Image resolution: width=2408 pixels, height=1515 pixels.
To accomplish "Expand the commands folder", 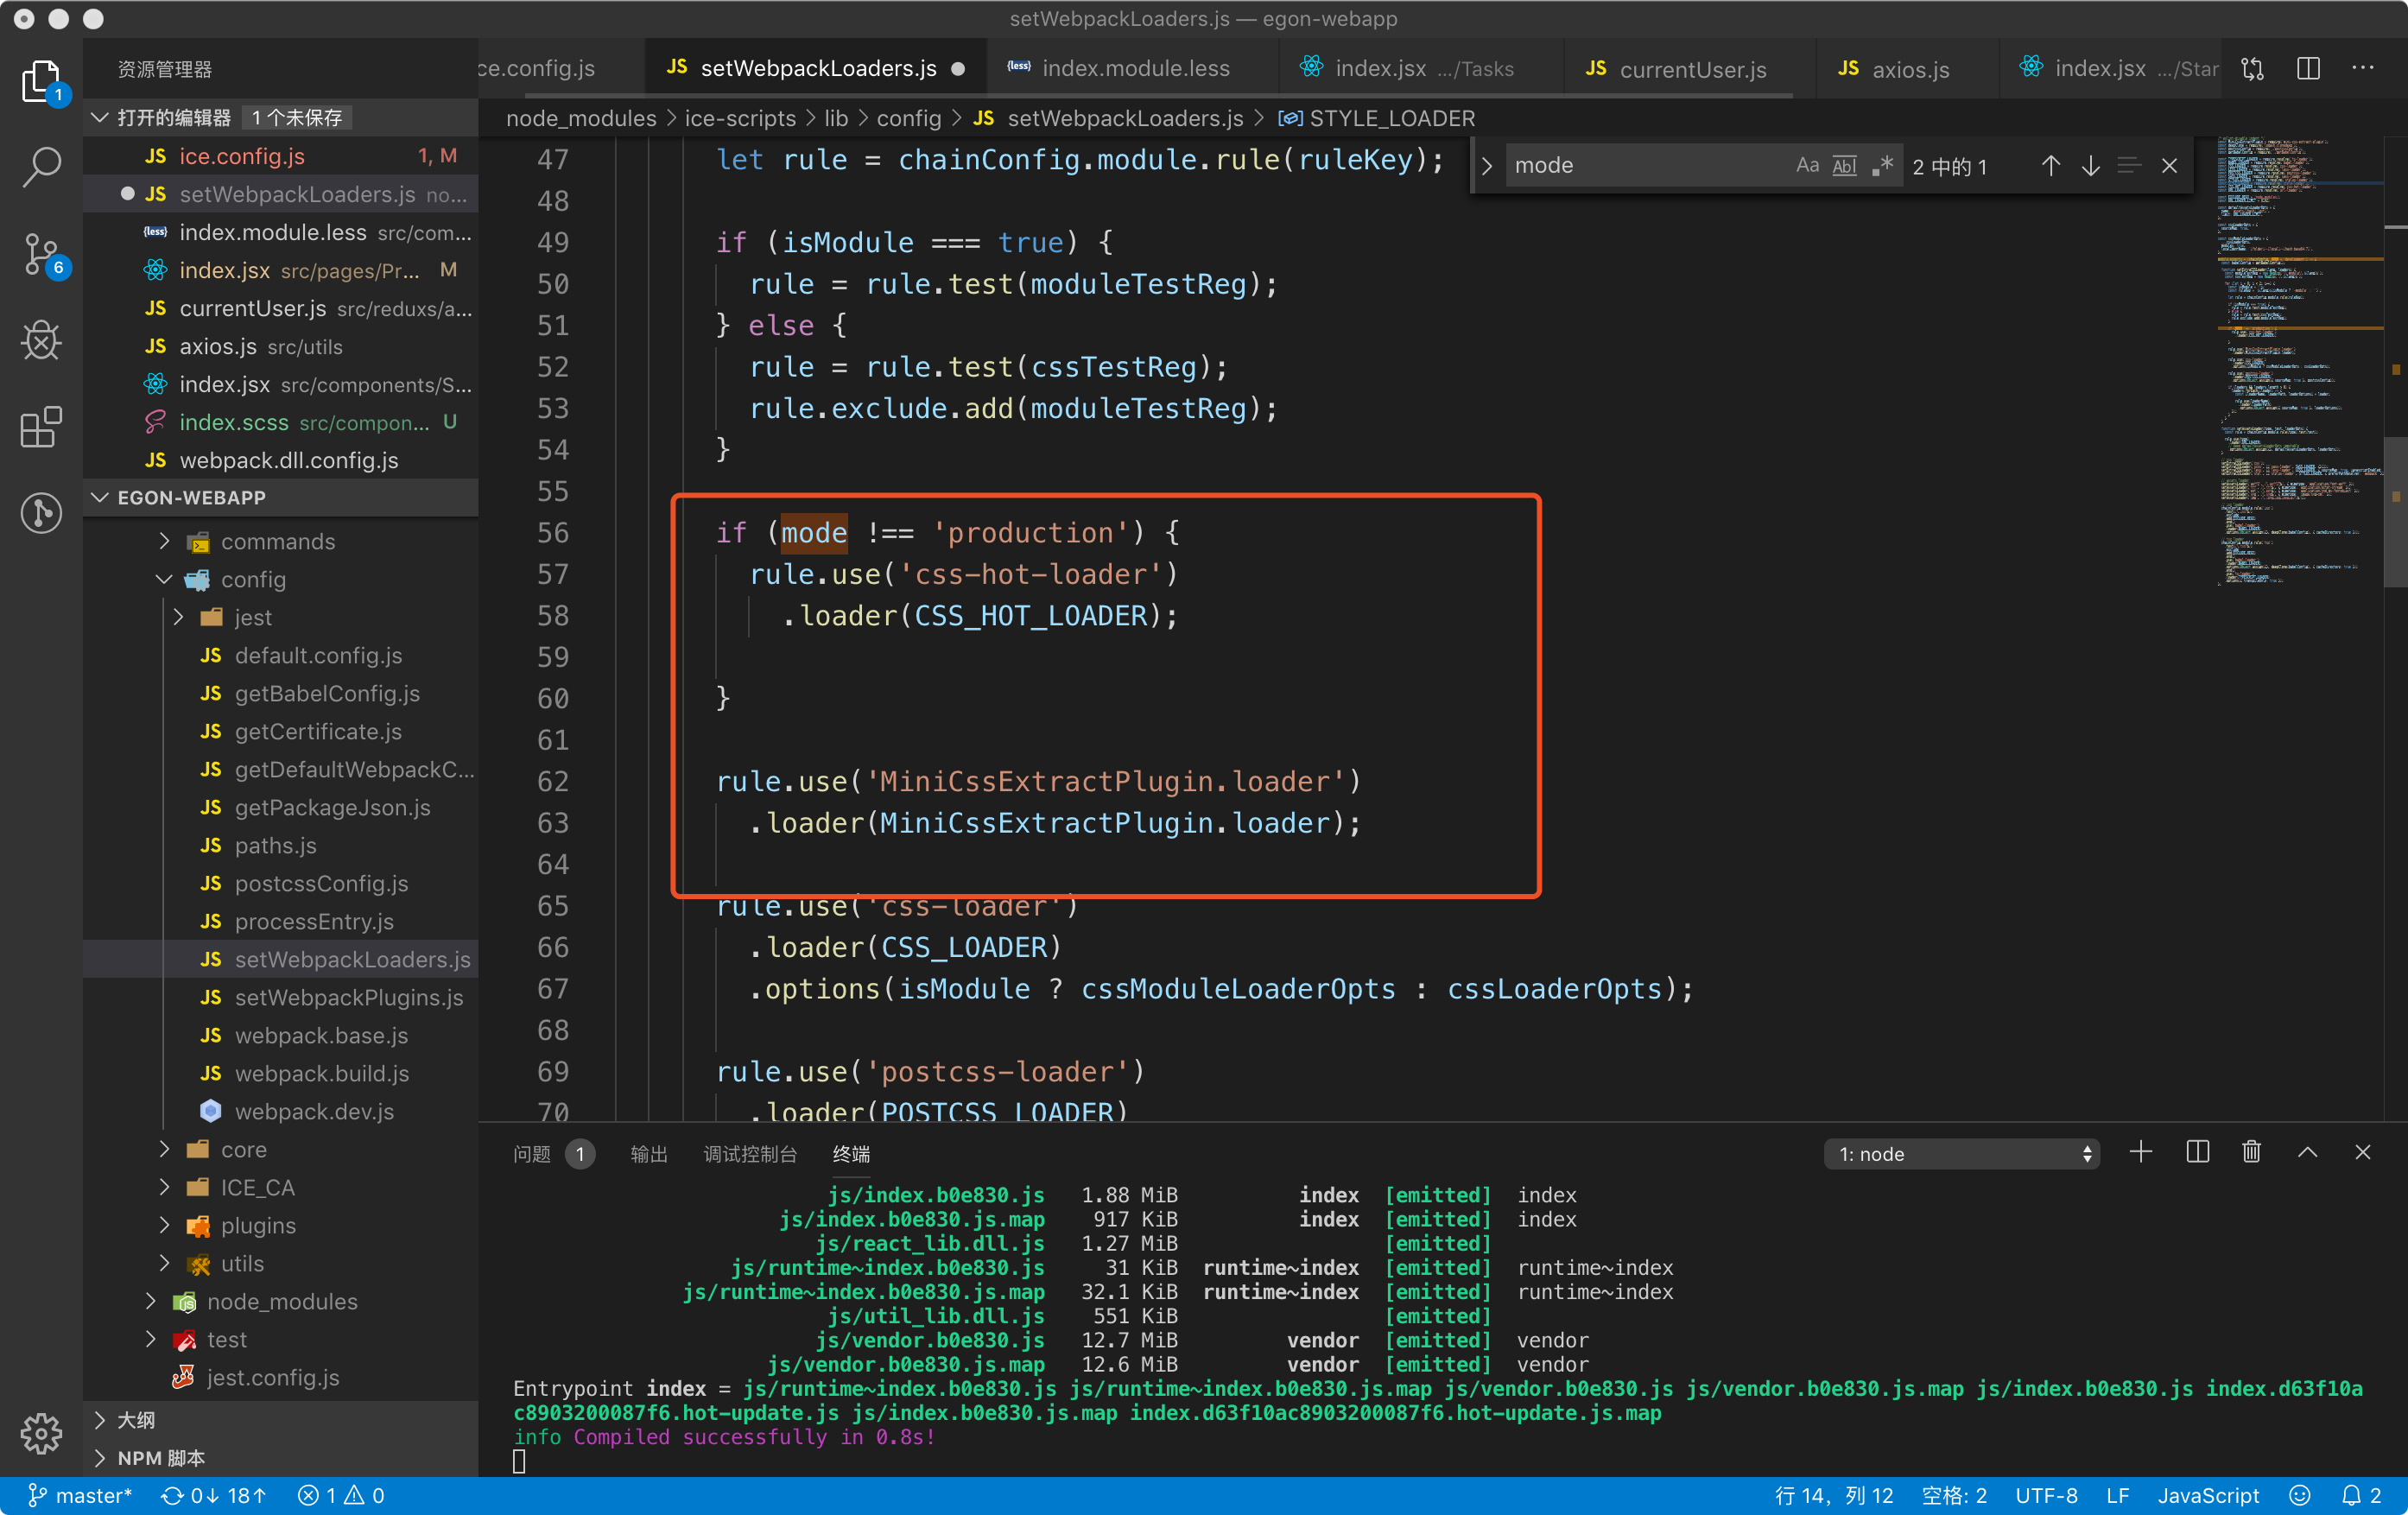I will pyautogui.click(x=165, y=541).
